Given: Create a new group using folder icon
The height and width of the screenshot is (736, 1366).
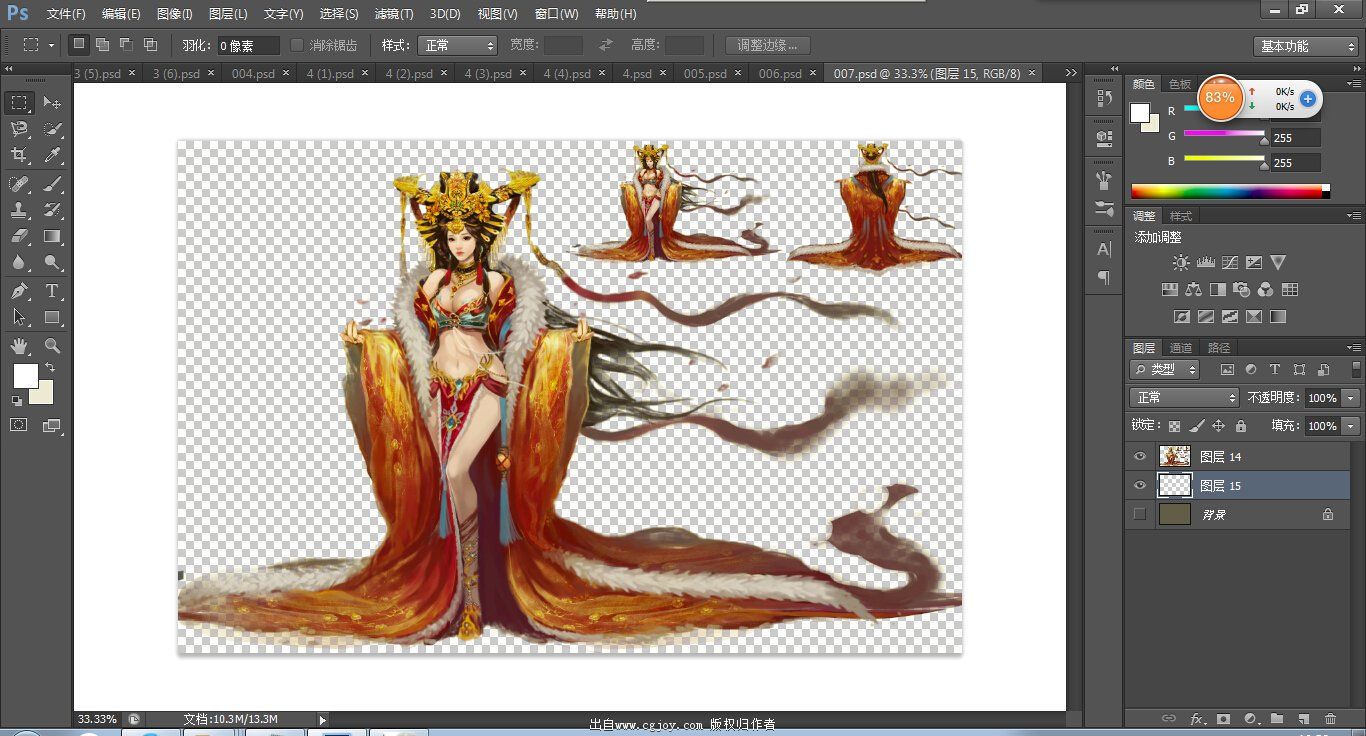Looking at the screenshot, I should pyautogui.click(x=1277, y=718).
